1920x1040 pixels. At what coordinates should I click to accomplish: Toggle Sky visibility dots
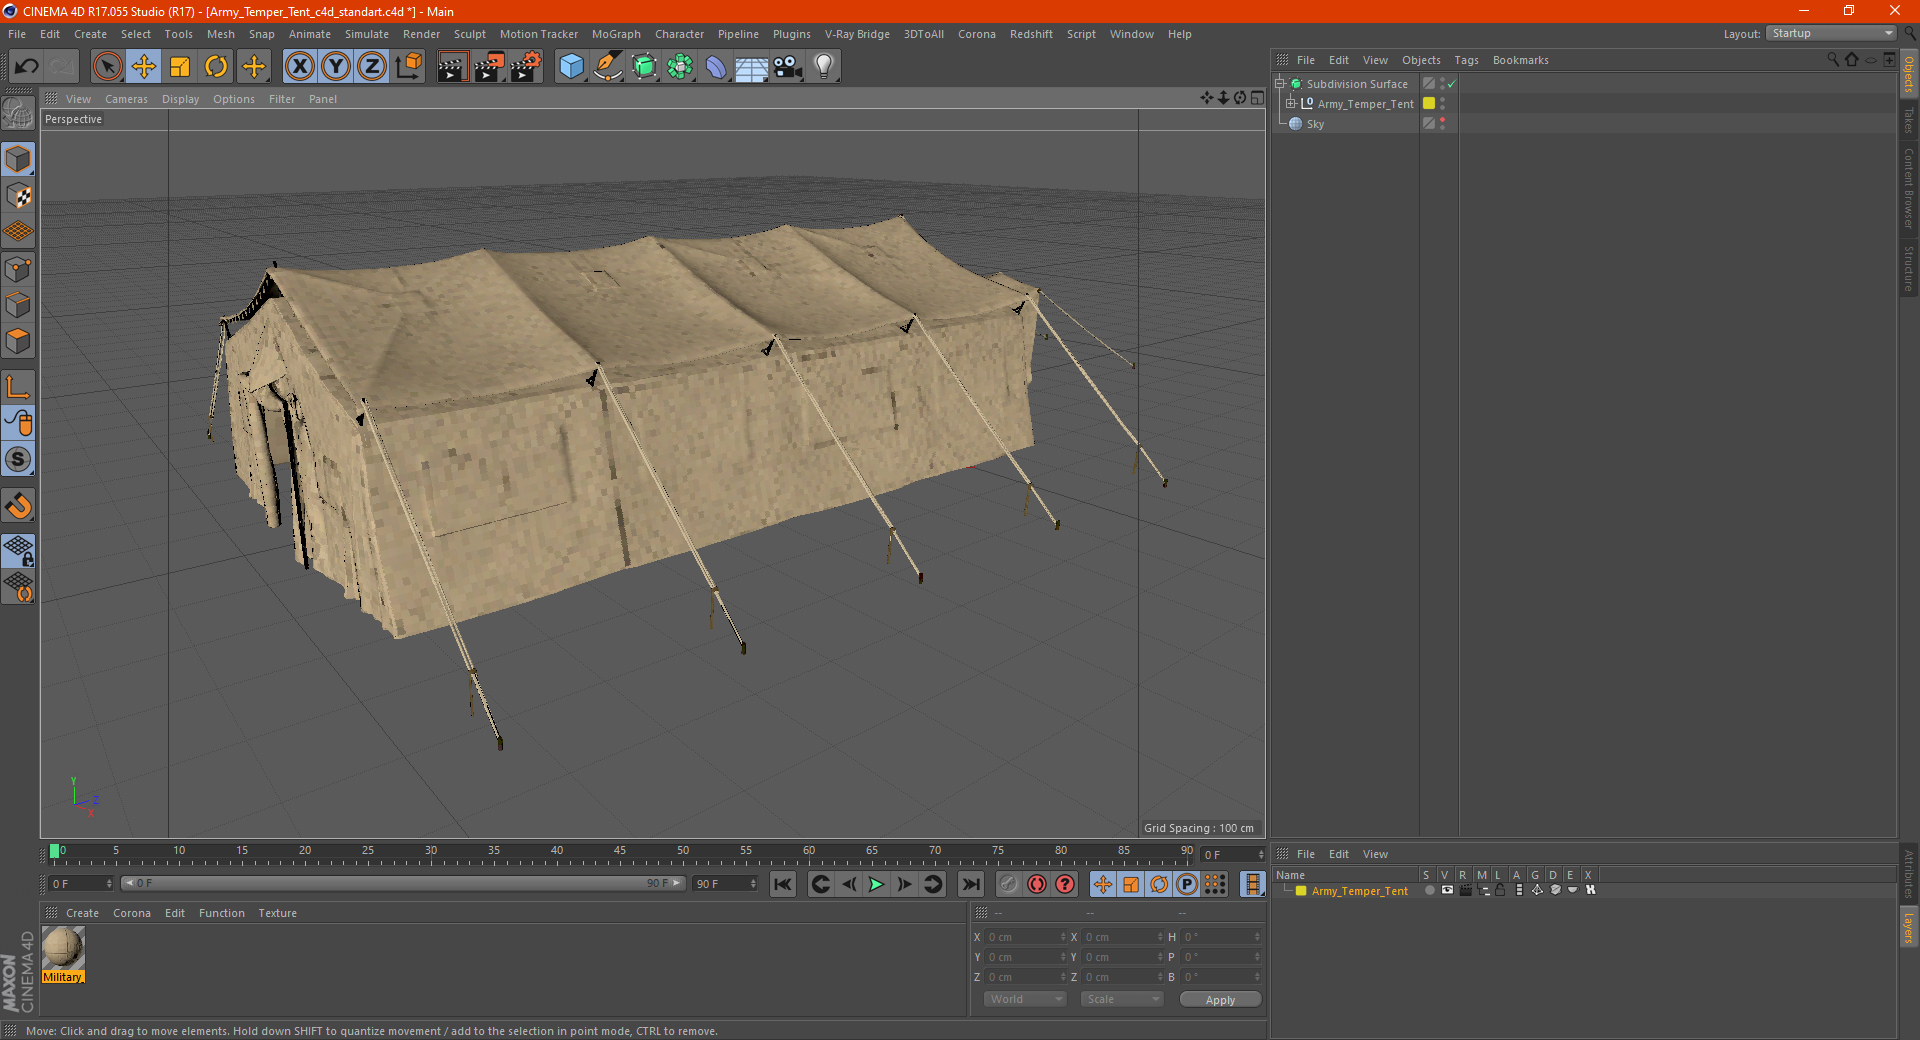coord(1442,123)
